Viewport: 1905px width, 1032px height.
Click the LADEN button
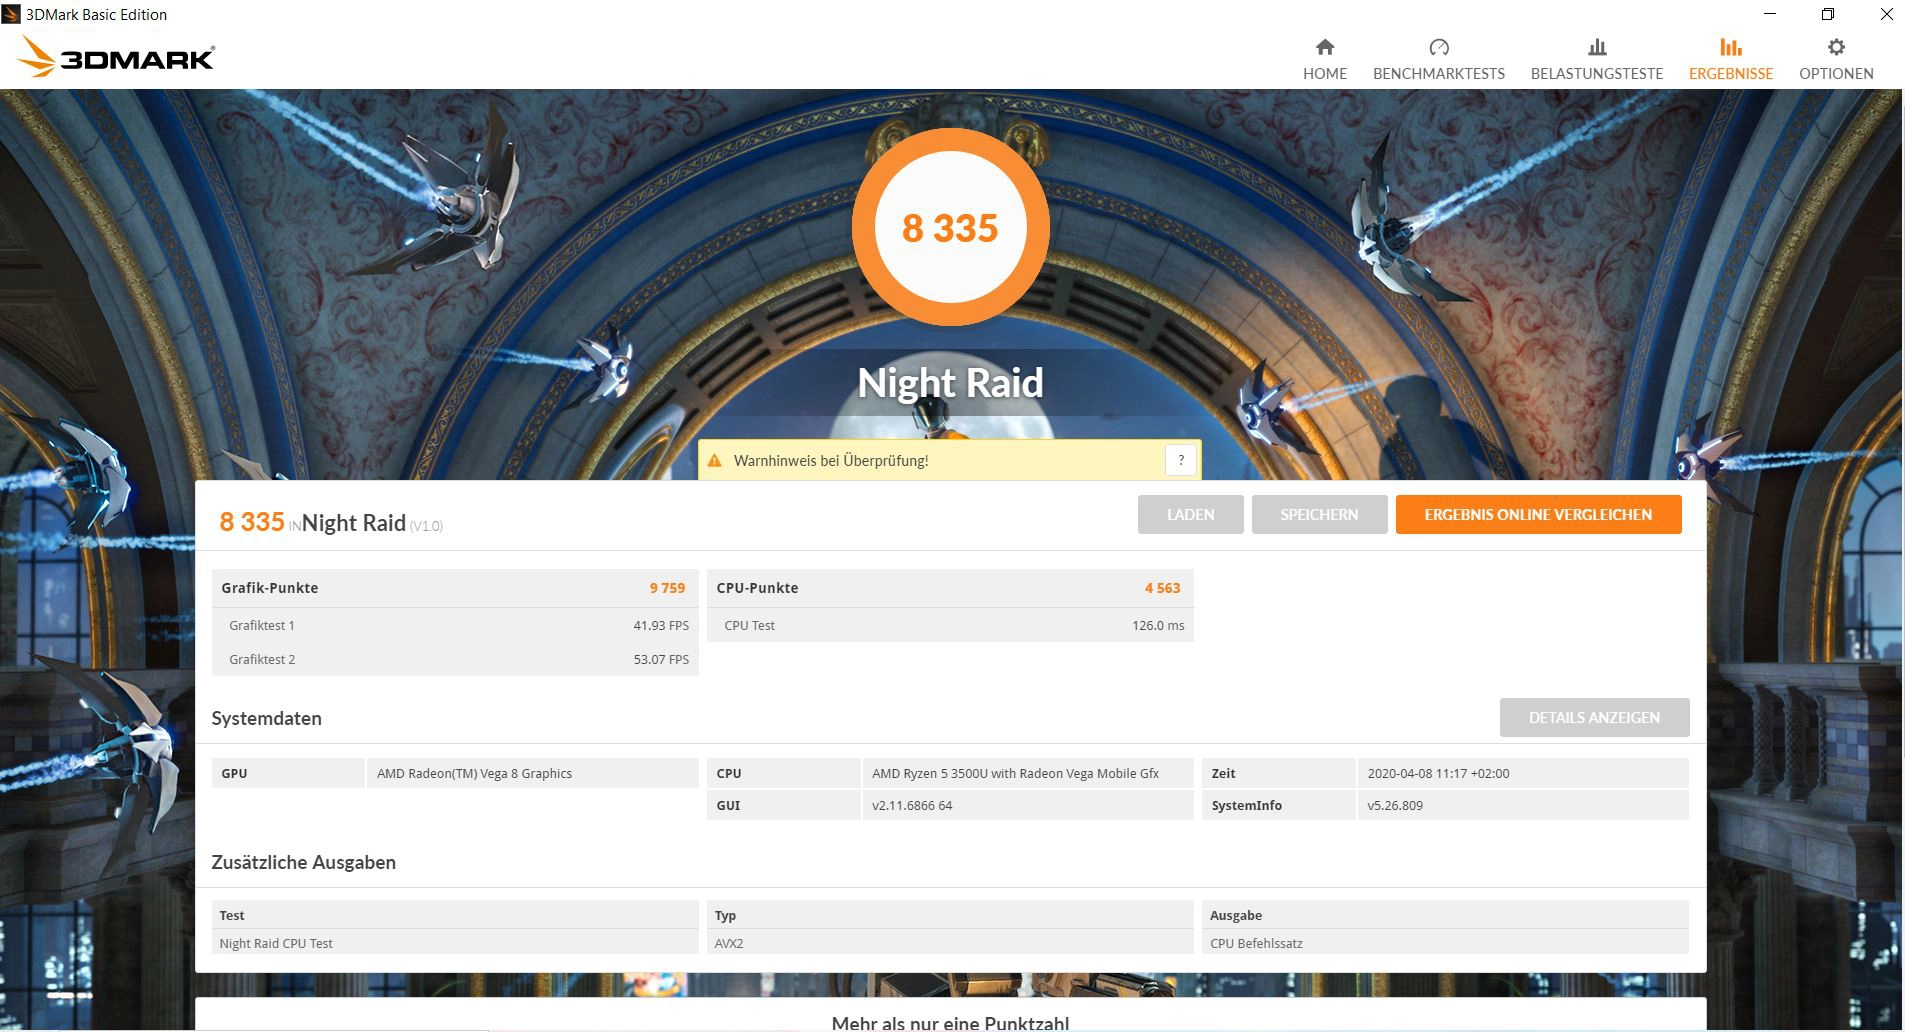(x=1190, y=515)
